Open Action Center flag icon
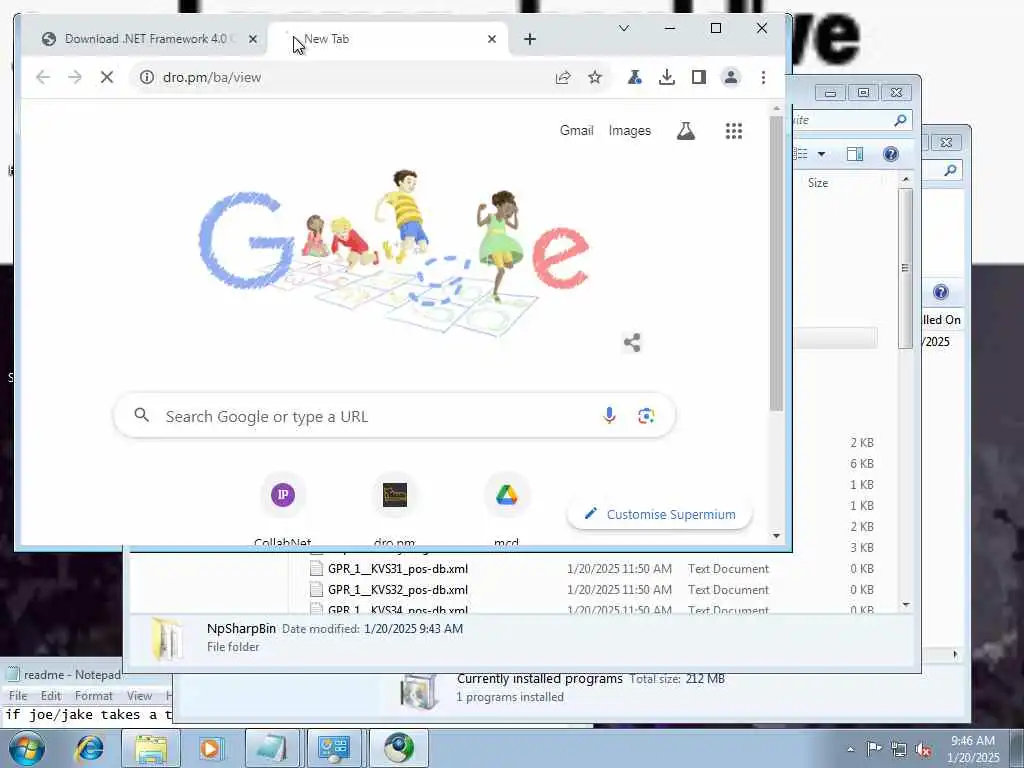The image size is (1024, 768). [x=874, y=748]
